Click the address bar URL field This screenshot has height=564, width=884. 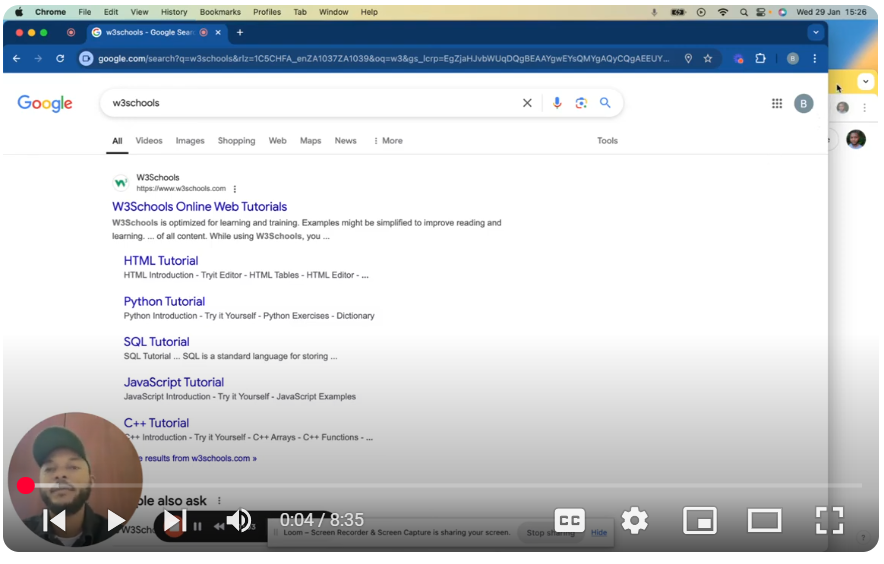(x=383, y=59)
